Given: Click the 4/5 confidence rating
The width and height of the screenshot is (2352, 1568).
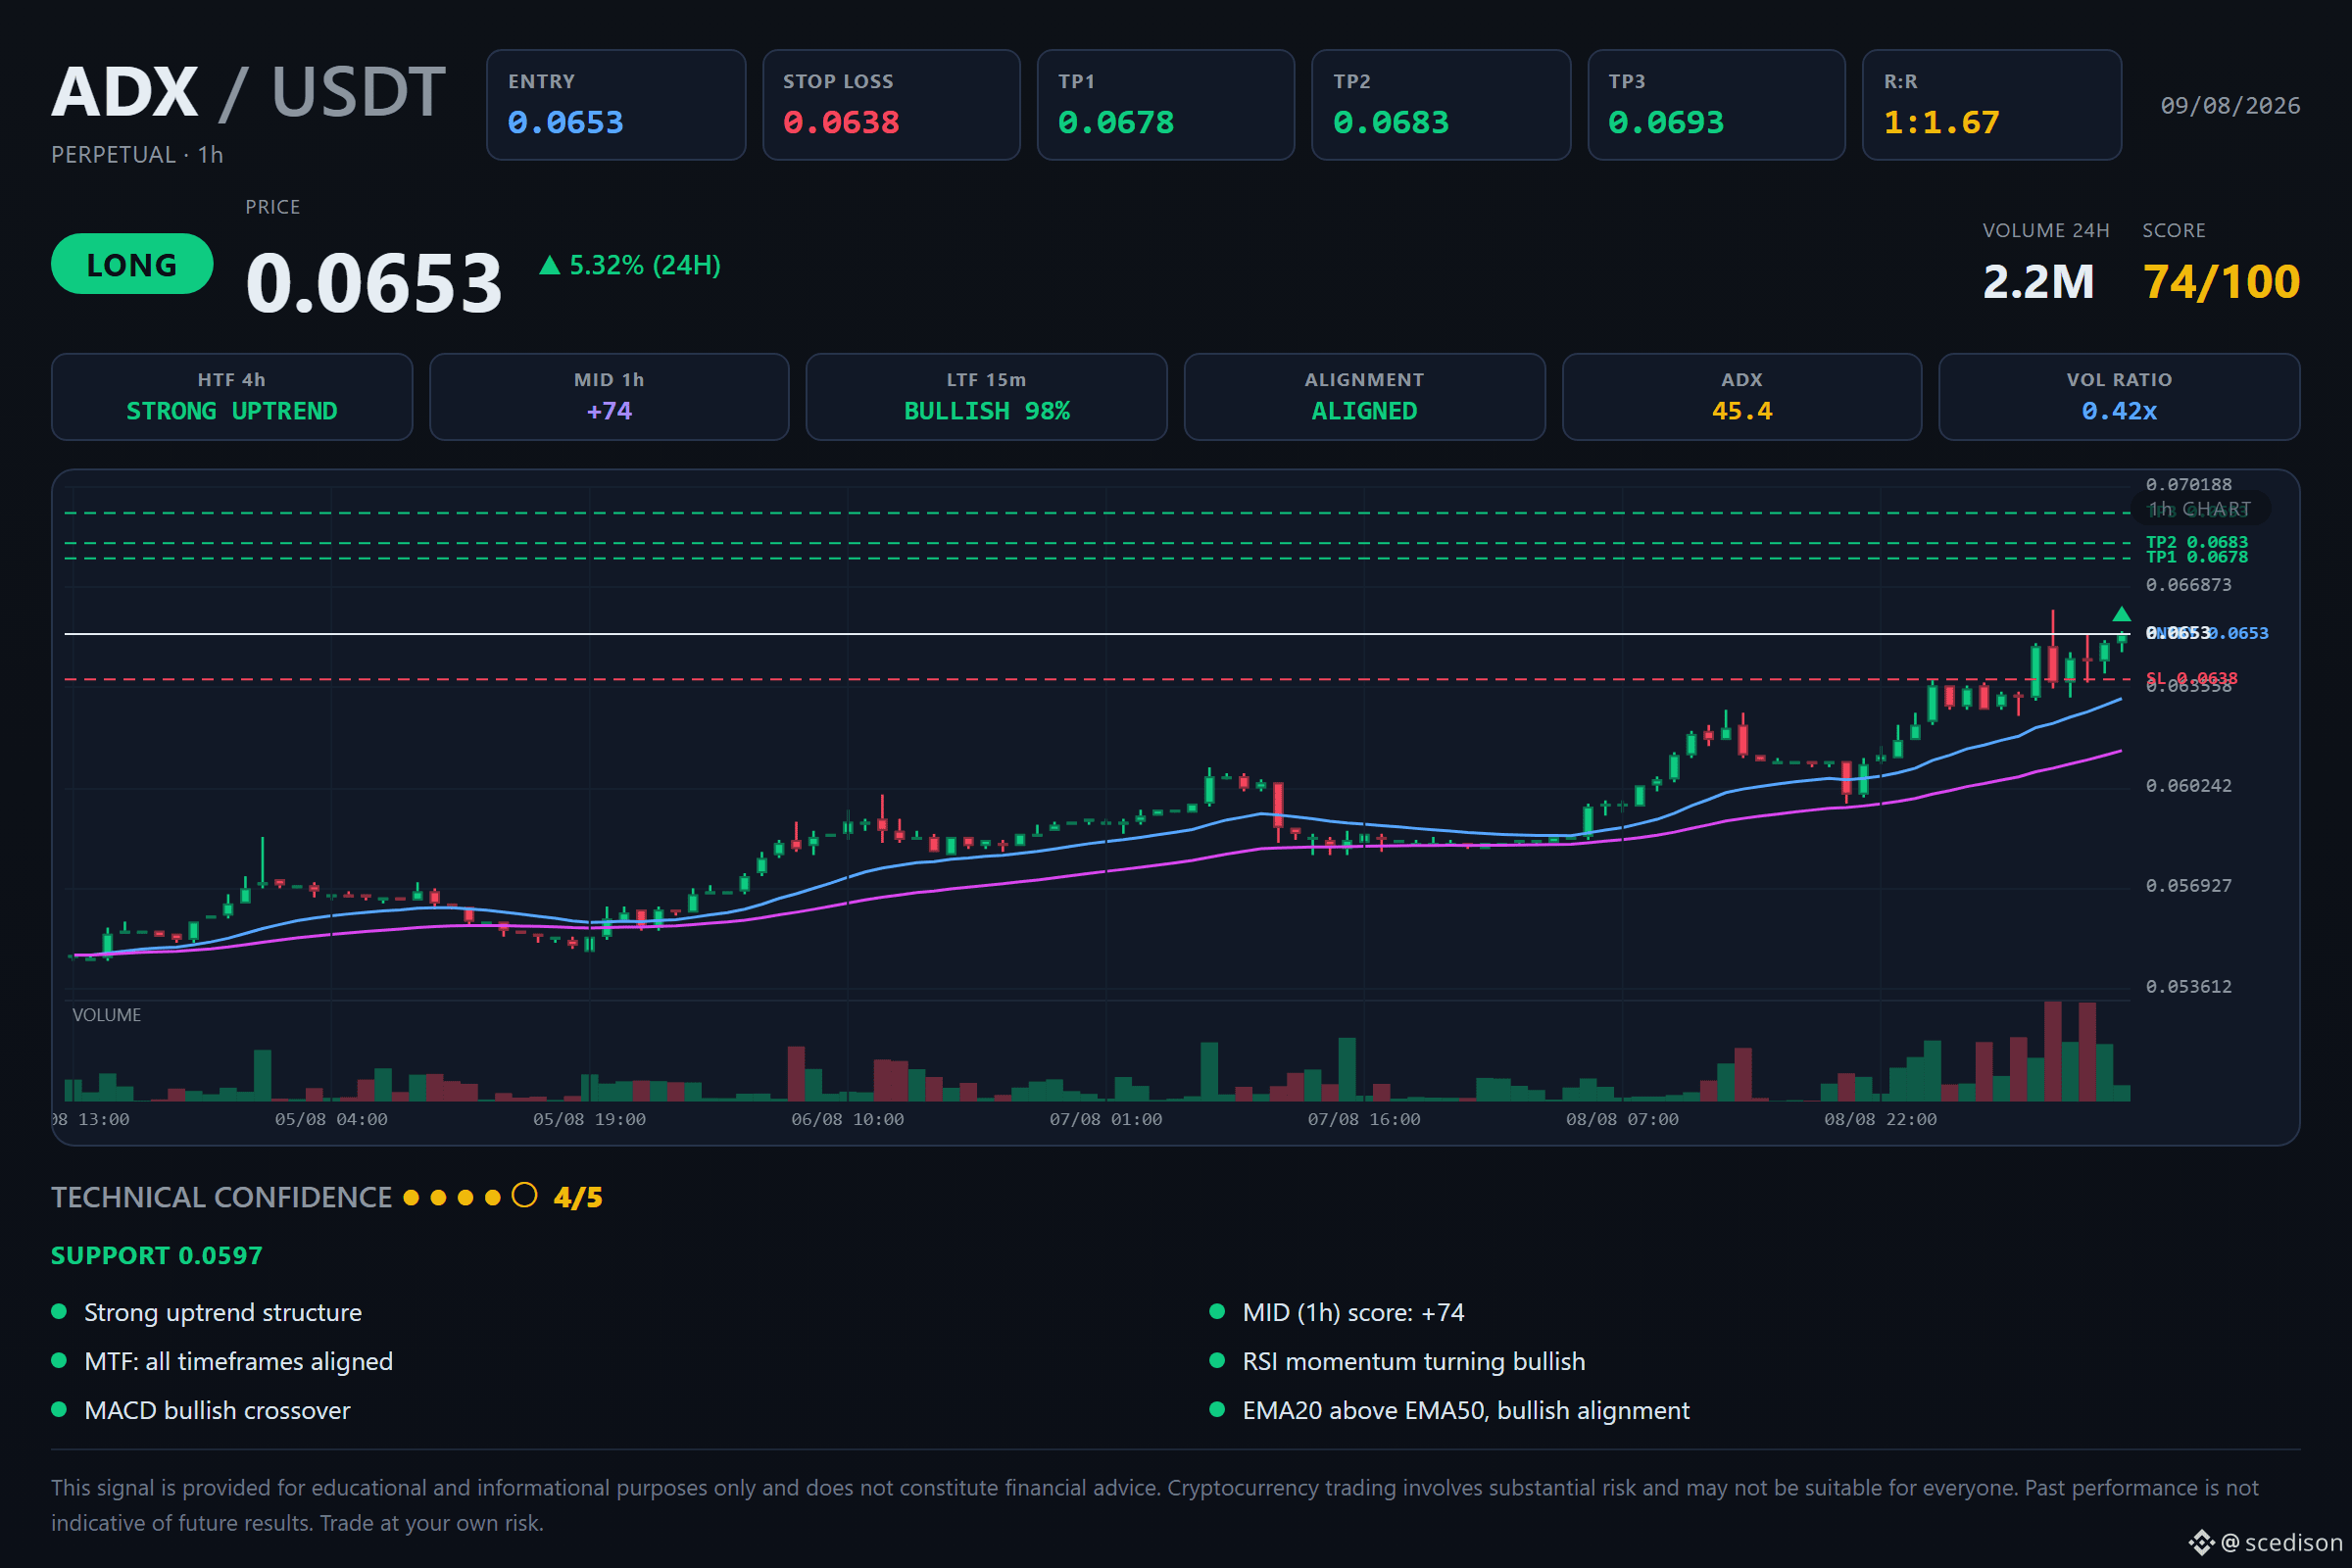Looking at the screenshot, I should pyautogui.click(x=578, y=1197).
